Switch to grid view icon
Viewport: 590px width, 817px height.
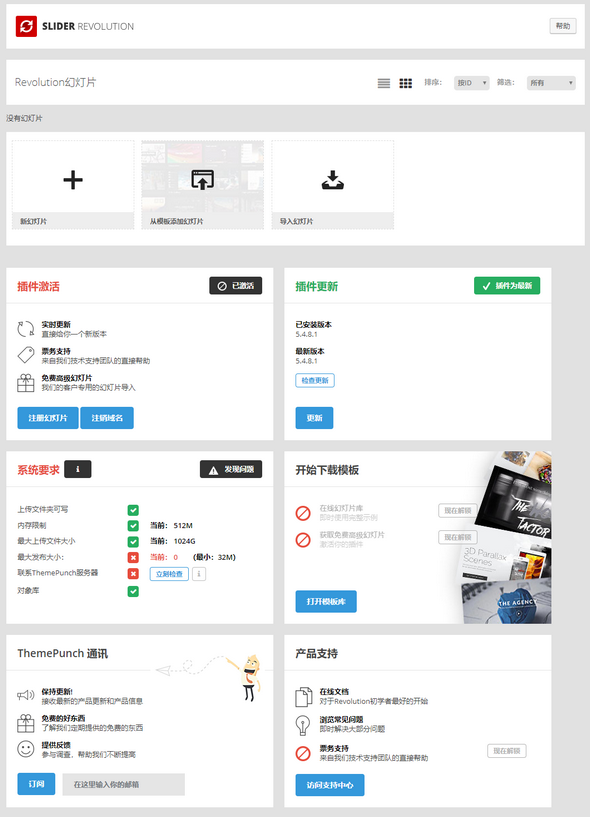tap(405, 83)
